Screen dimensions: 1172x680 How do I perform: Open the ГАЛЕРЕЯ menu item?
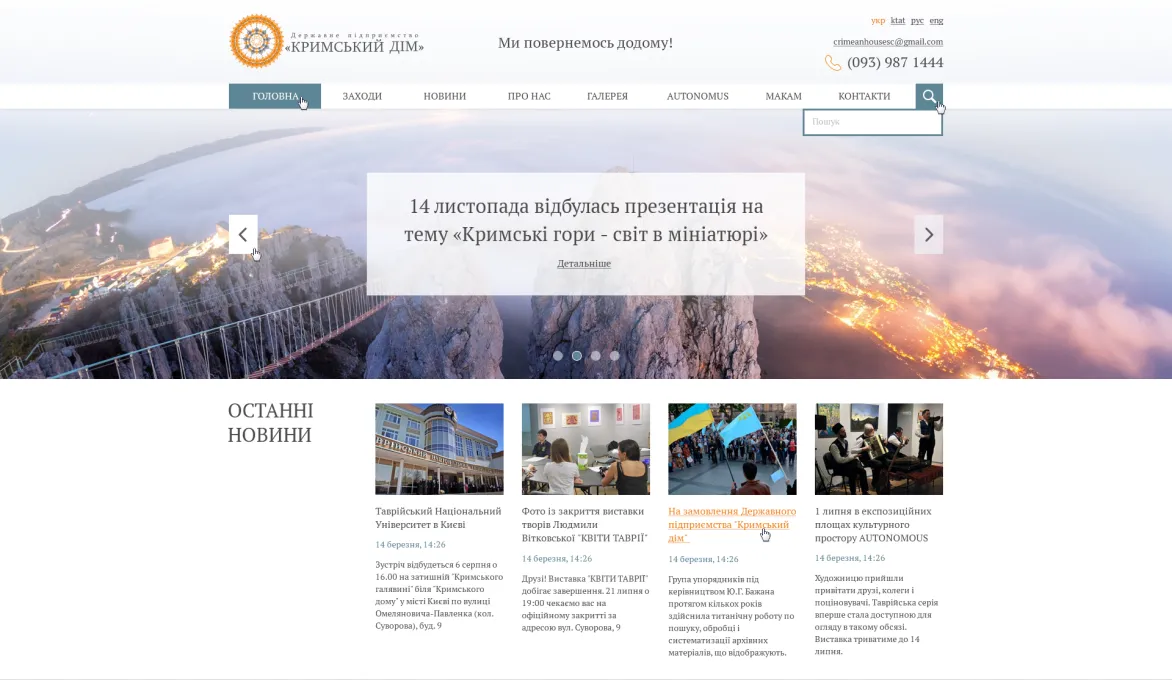[607, 96]
